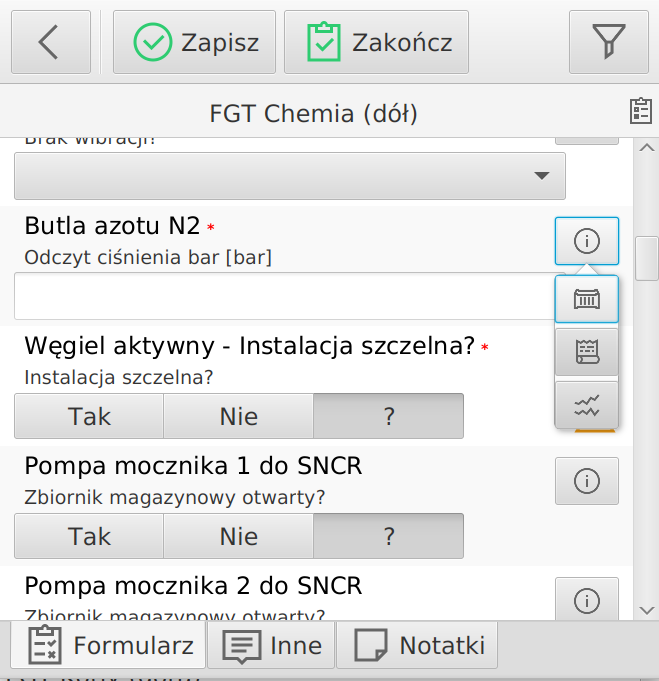This screenshot has width=659, height=681.
Task: Select Tak for Pompa mocznika 1 do SNCR
Action: [89, 536]
